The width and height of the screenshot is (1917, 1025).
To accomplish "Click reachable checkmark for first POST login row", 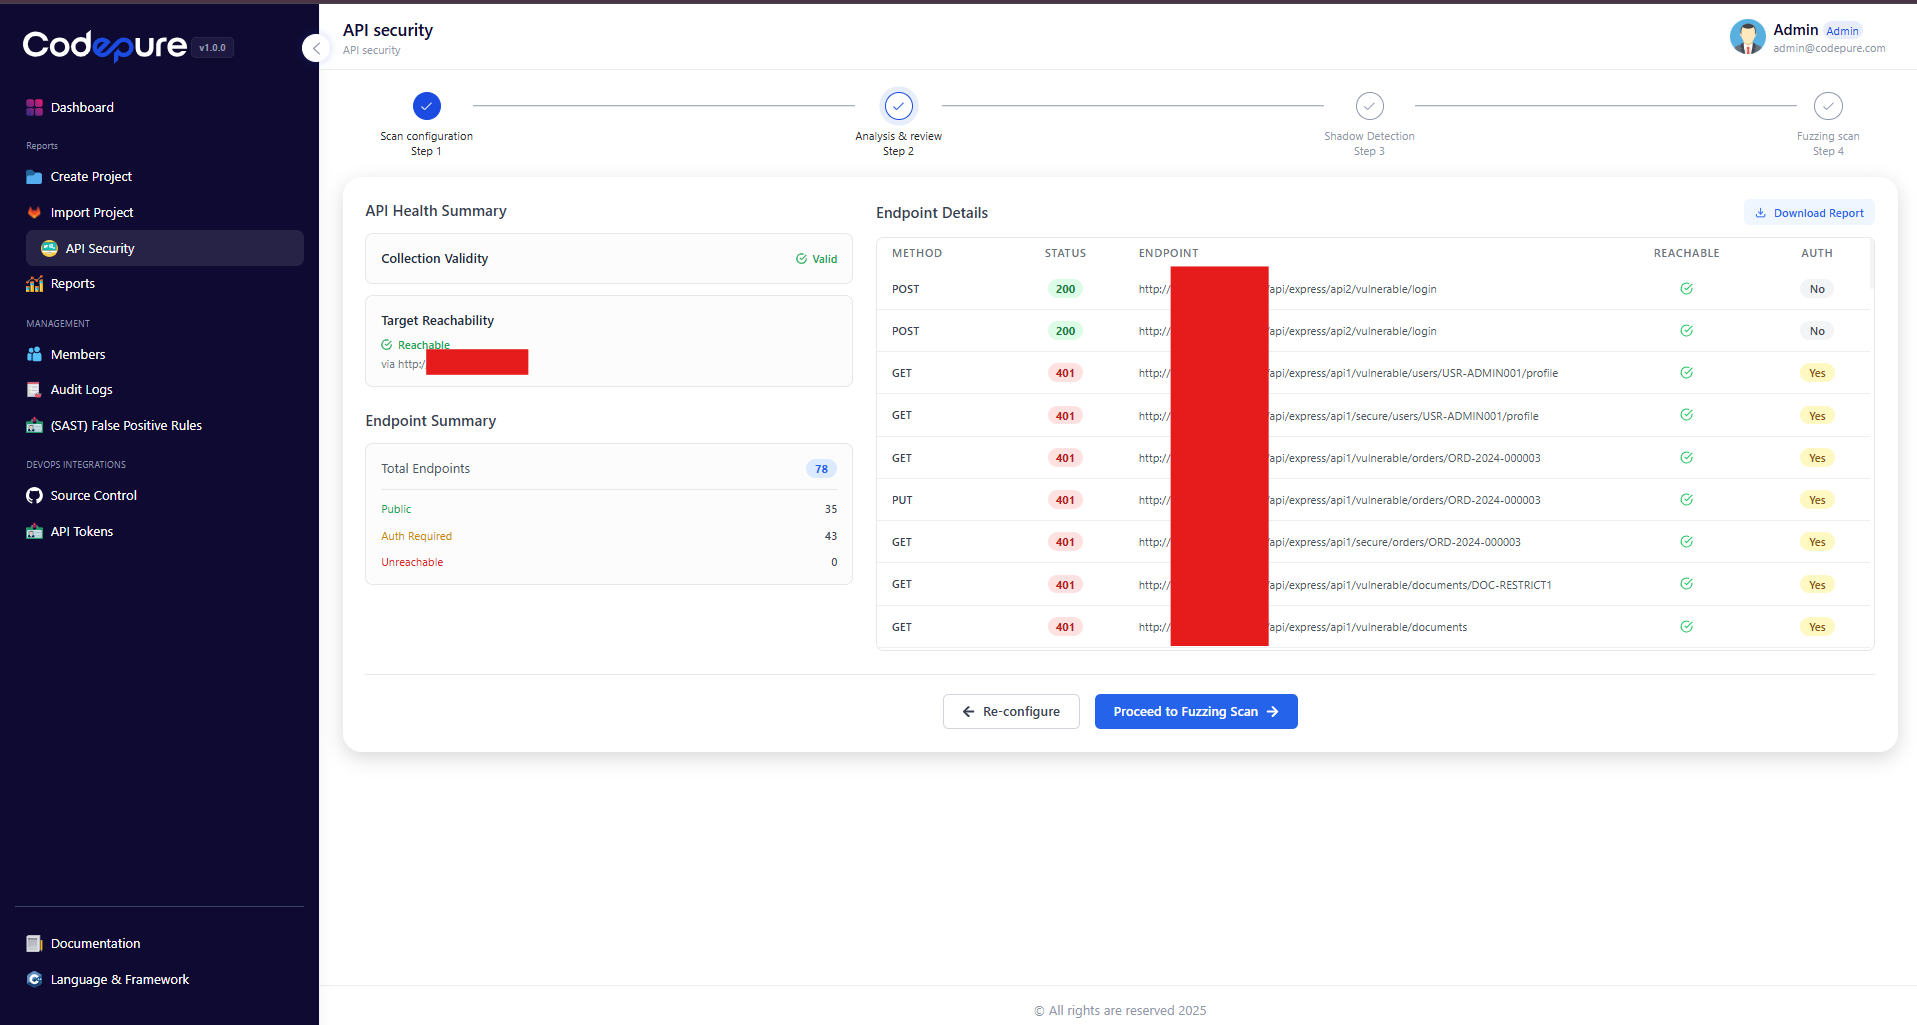I will click(1686, 289).
